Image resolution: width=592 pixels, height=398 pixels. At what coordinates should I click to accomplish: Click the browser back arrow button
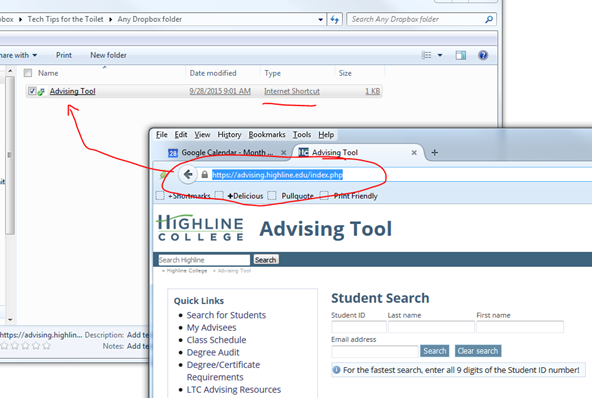tap(188, 174)
